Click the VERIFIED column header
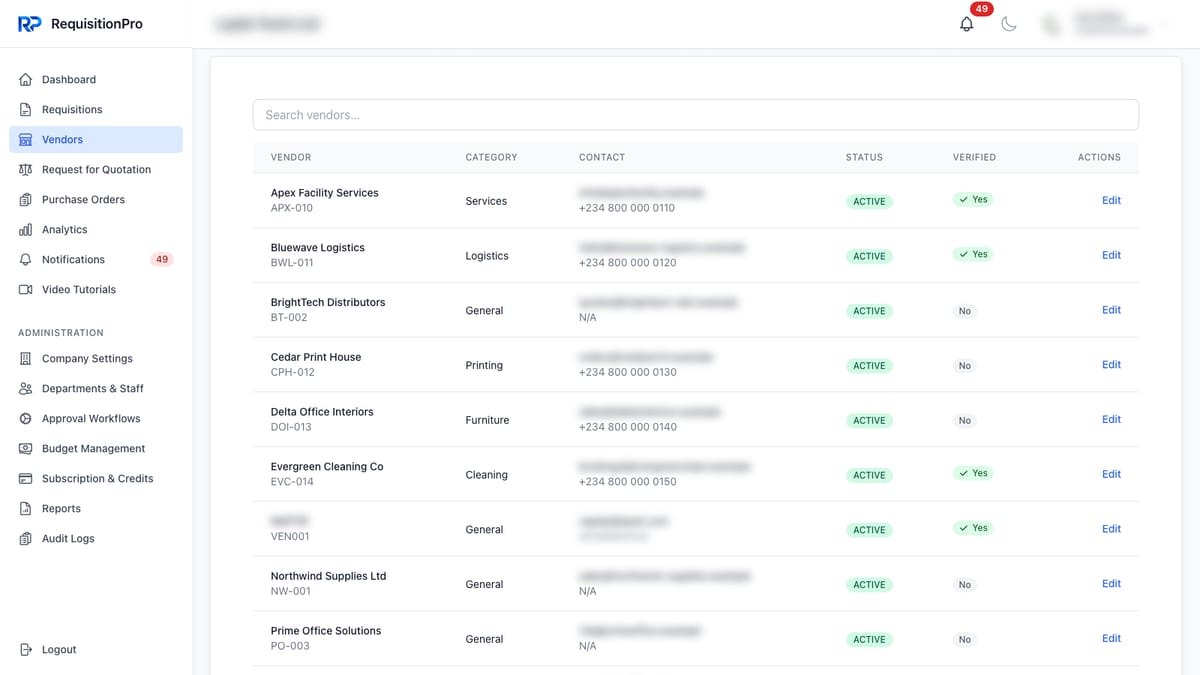Image resolution: width=1200 pixels, height=675 pixels. coord(974,157)
